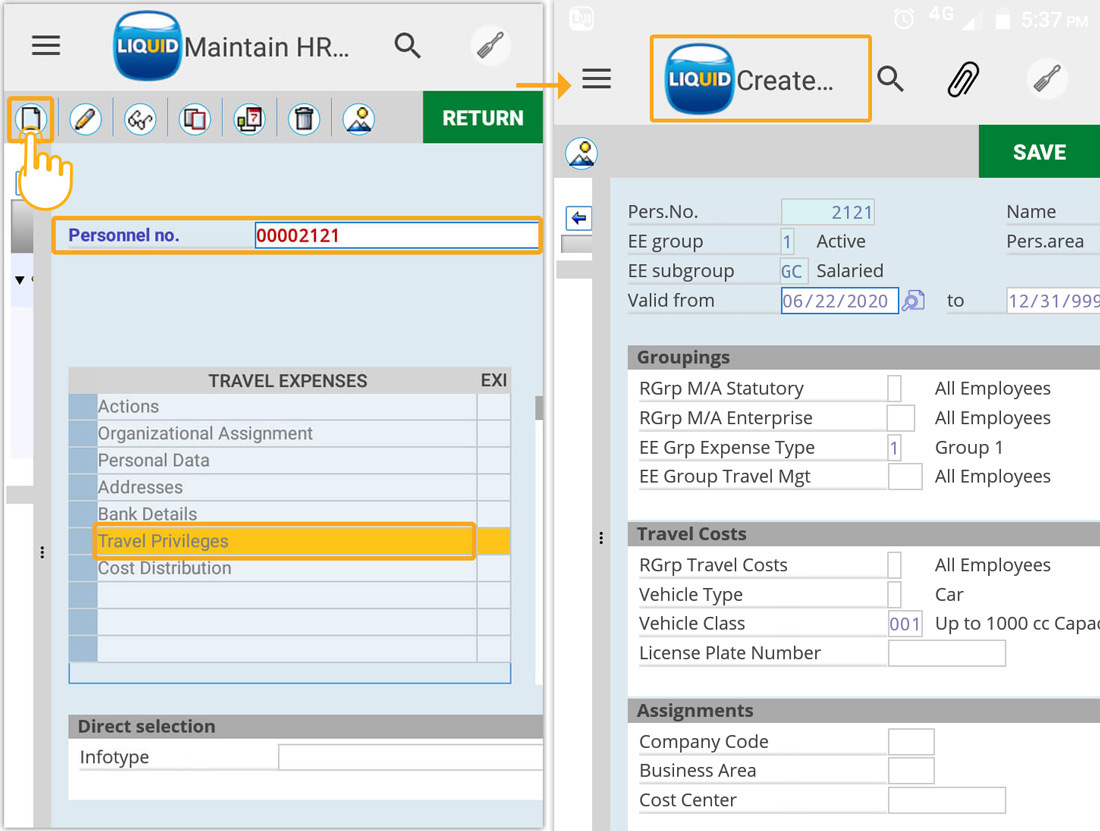This screenshot has height=831, width=1100.
Task: Click the License Plate Number field
Action: [946, 654]
